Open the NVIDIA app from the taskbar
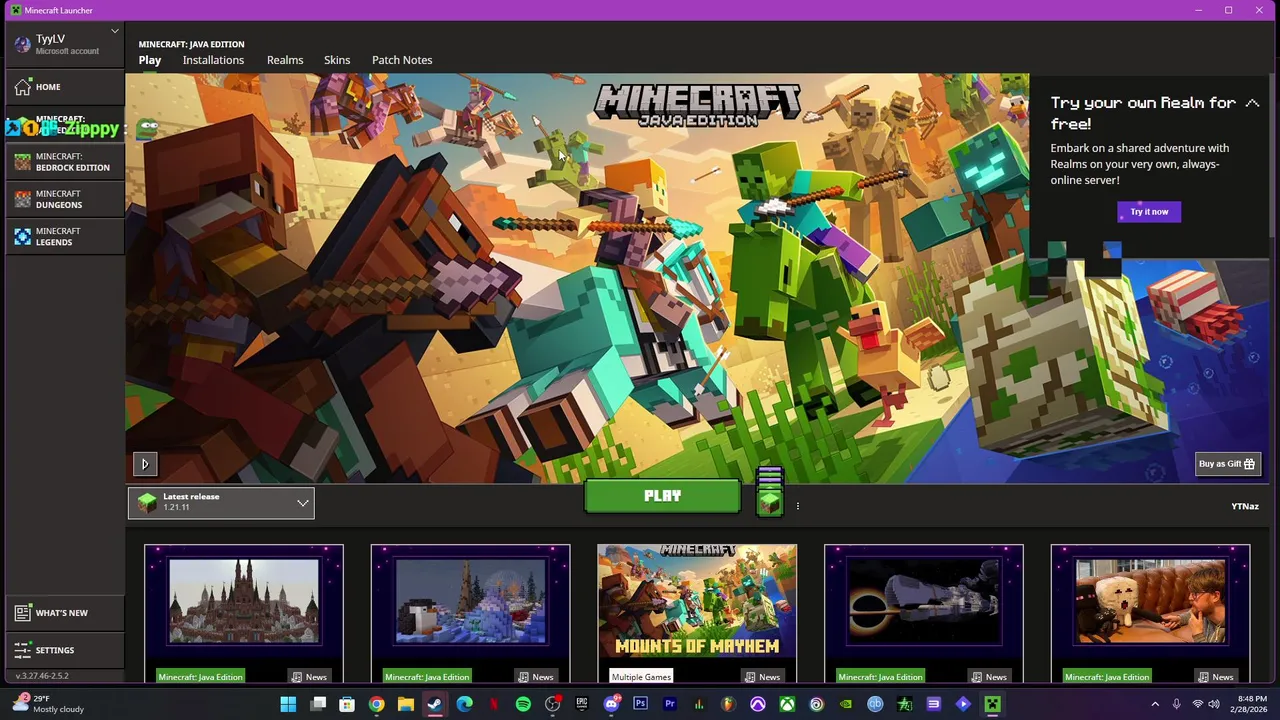This screenshot has height=720, width=1280. click(846, 704)
